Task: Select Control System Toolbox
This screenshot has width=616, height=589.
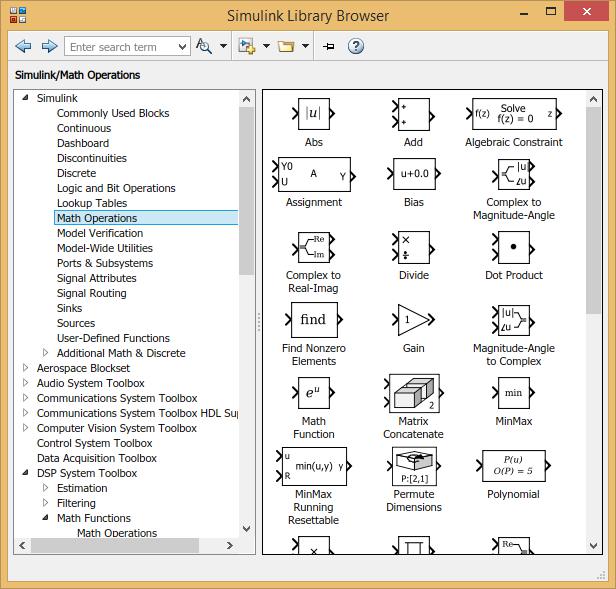Action: coord(94,443)
